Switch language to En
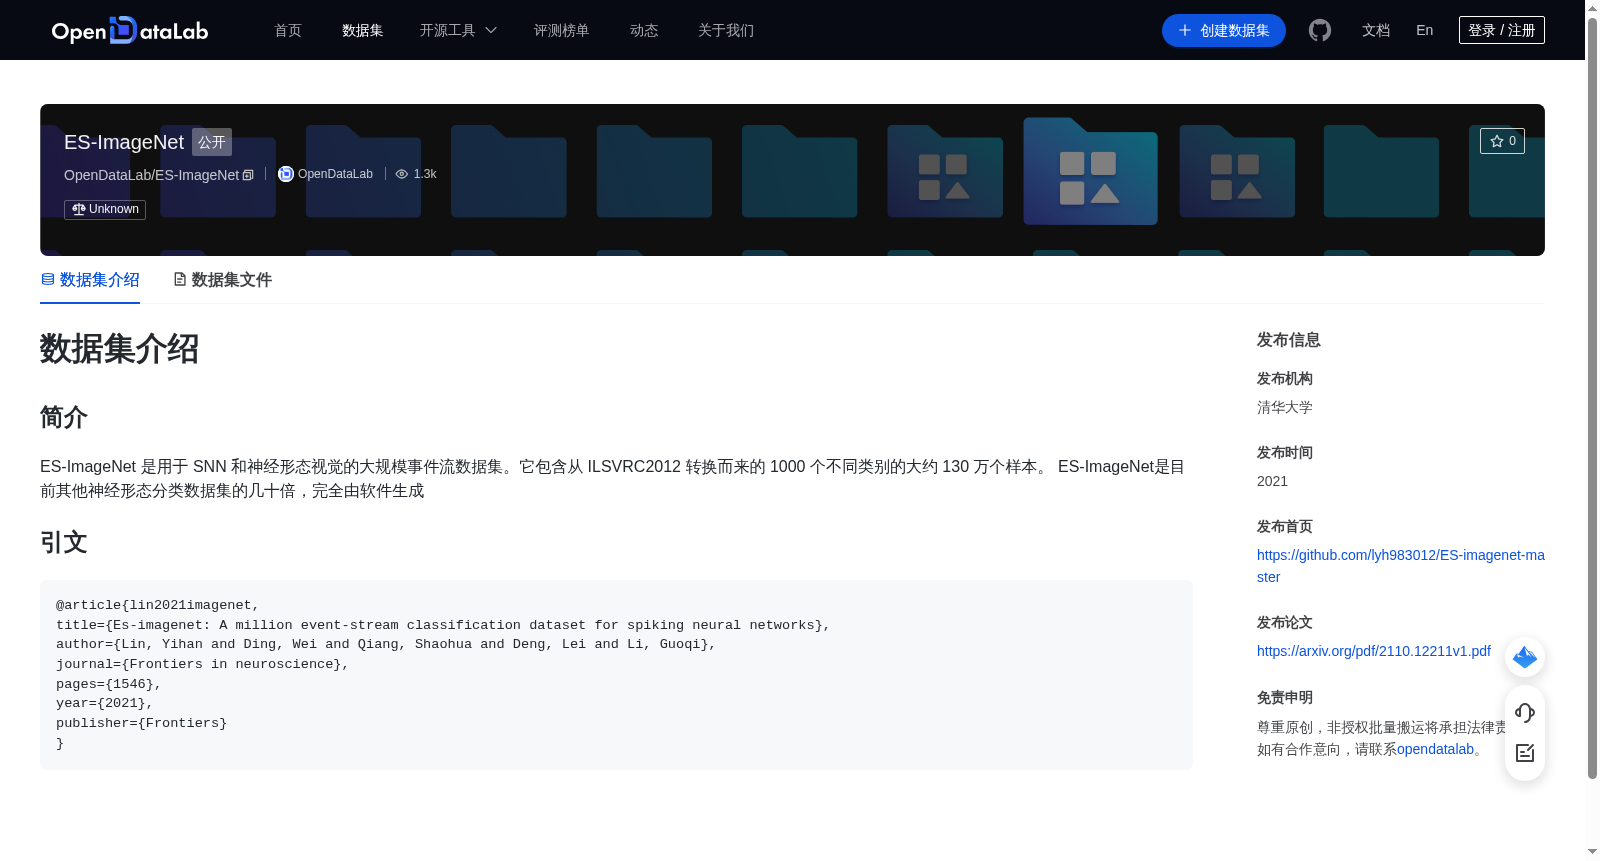The height and width of the screenshot is (861, 1600). [1425, 30]
